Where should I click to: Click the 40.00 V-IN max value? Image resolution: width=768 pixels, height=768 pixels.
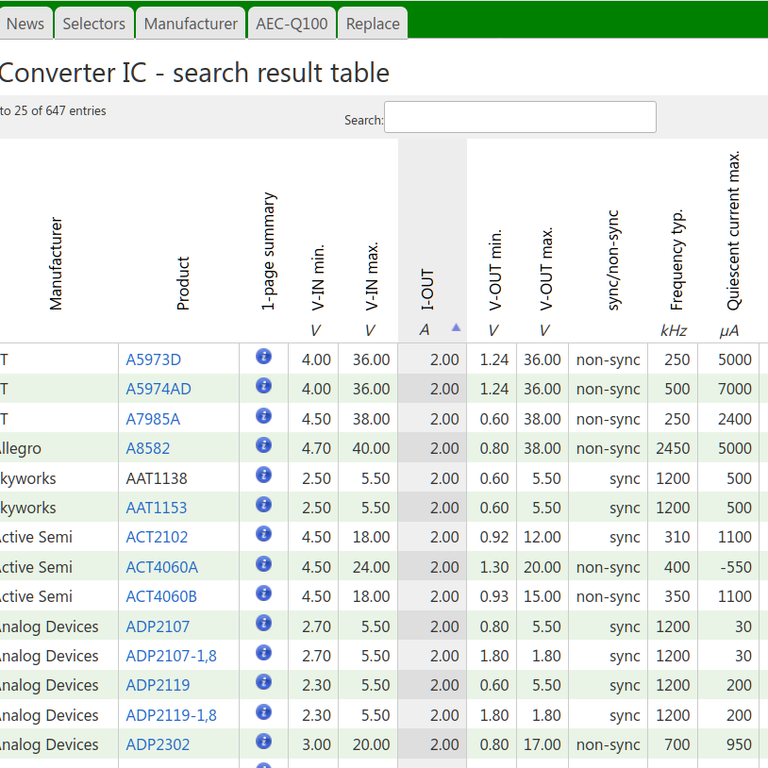point(371,449)
